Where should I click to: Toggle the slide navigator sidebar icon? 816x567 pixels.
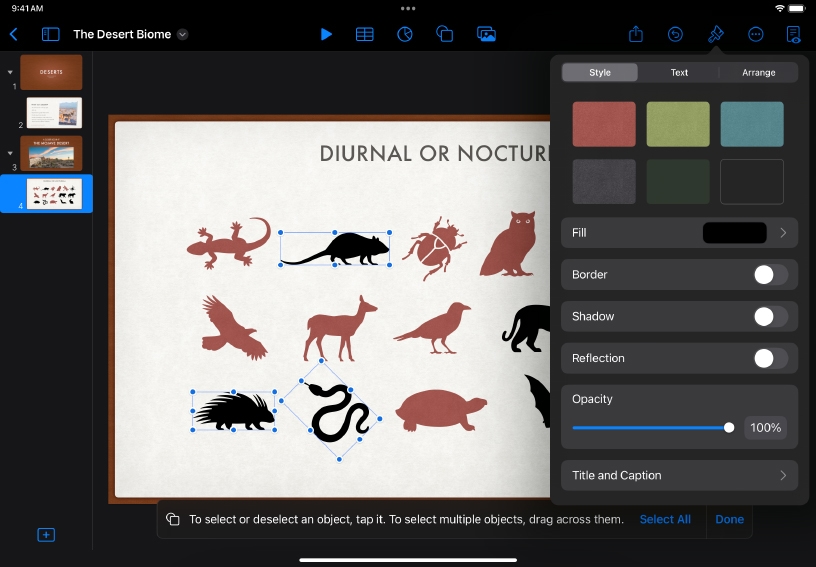tap(50, 34)
